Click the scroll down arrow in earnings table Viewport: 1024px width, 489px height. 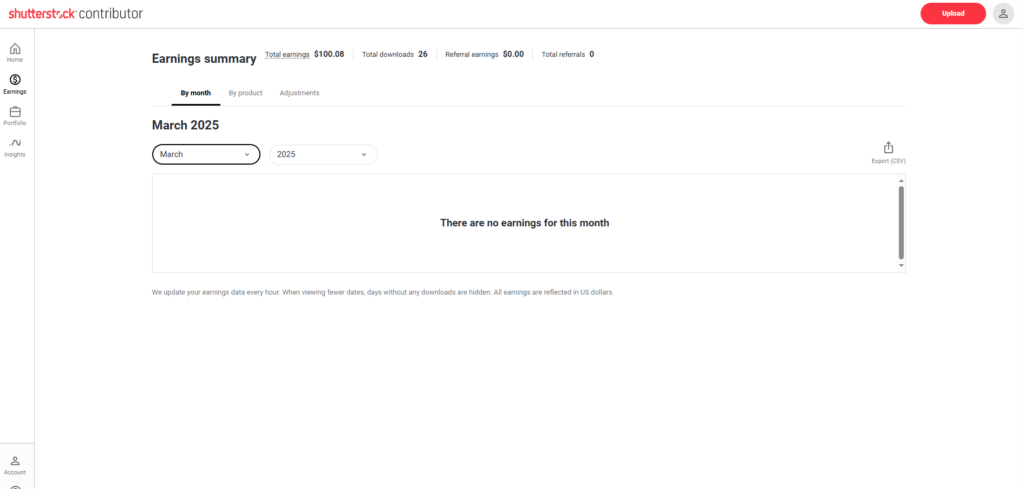click(x=901, y=266)
